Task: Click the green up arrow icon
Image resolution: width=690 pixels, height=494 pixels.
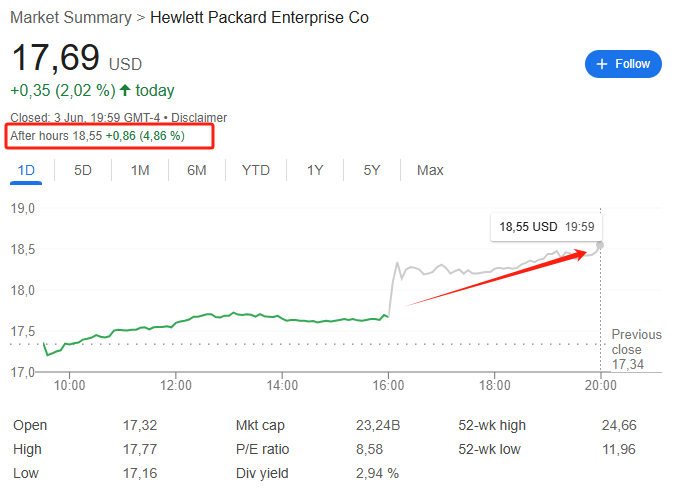Action: click(125, 91)
